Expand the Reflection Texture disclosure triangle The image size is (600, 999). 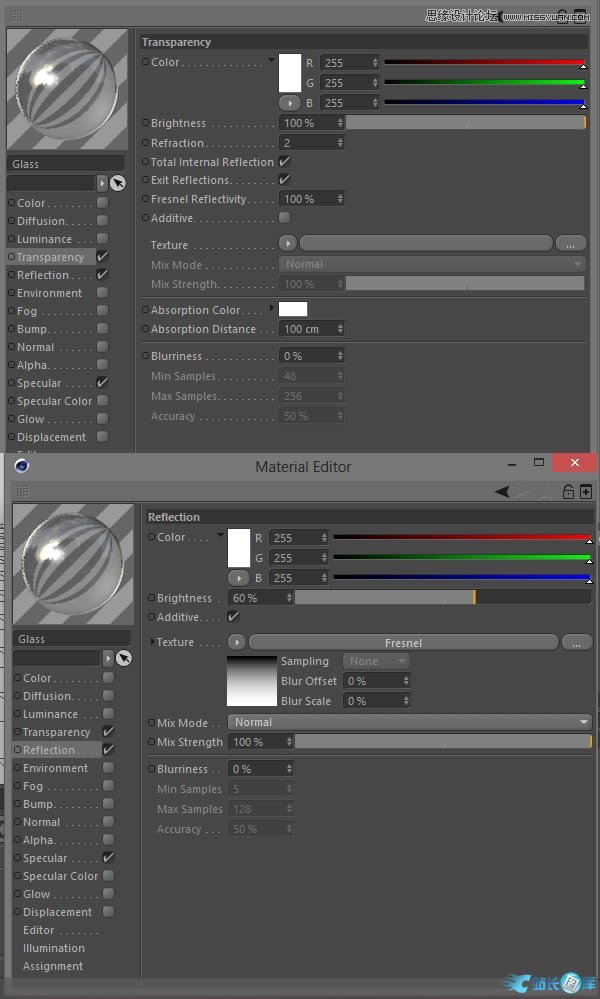(x=152, y=642)
